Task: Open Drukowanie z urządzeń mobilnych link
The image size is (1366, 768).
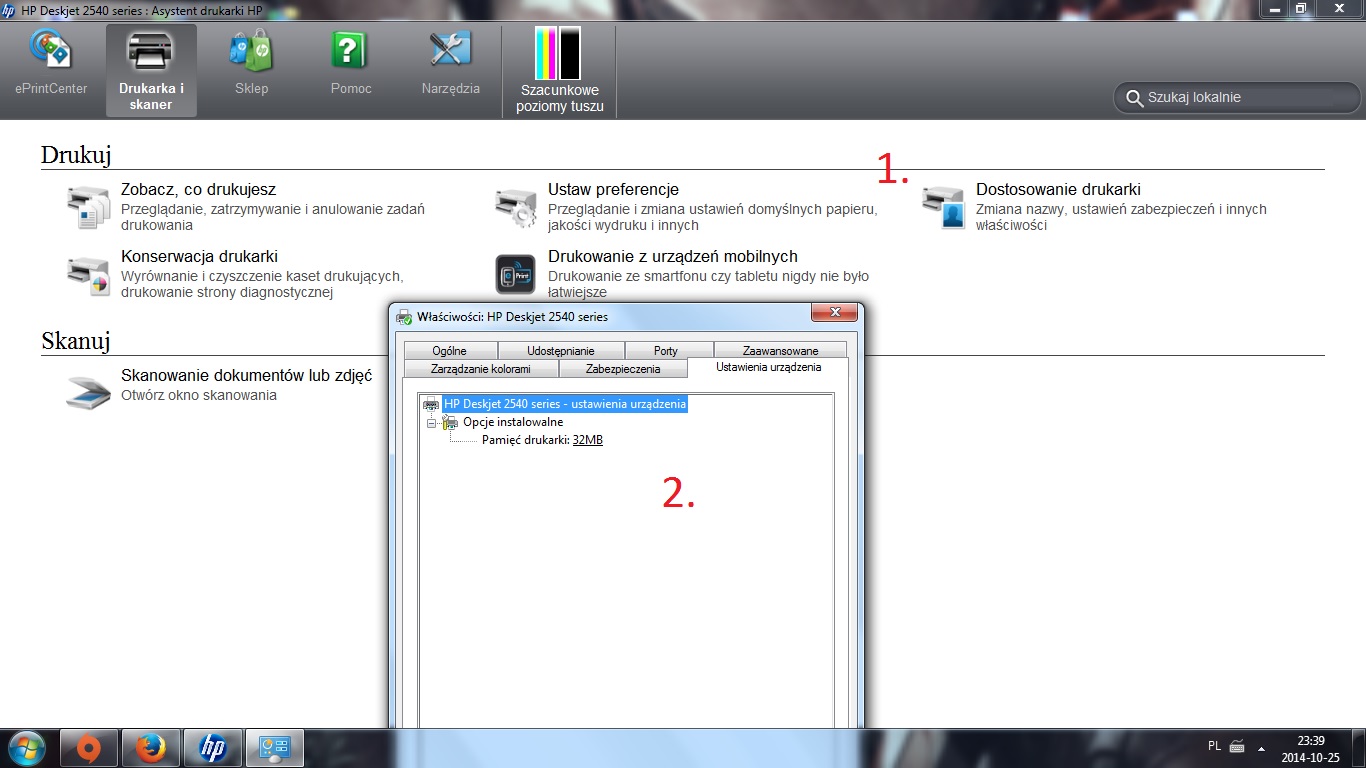Action: coord(673,256)
